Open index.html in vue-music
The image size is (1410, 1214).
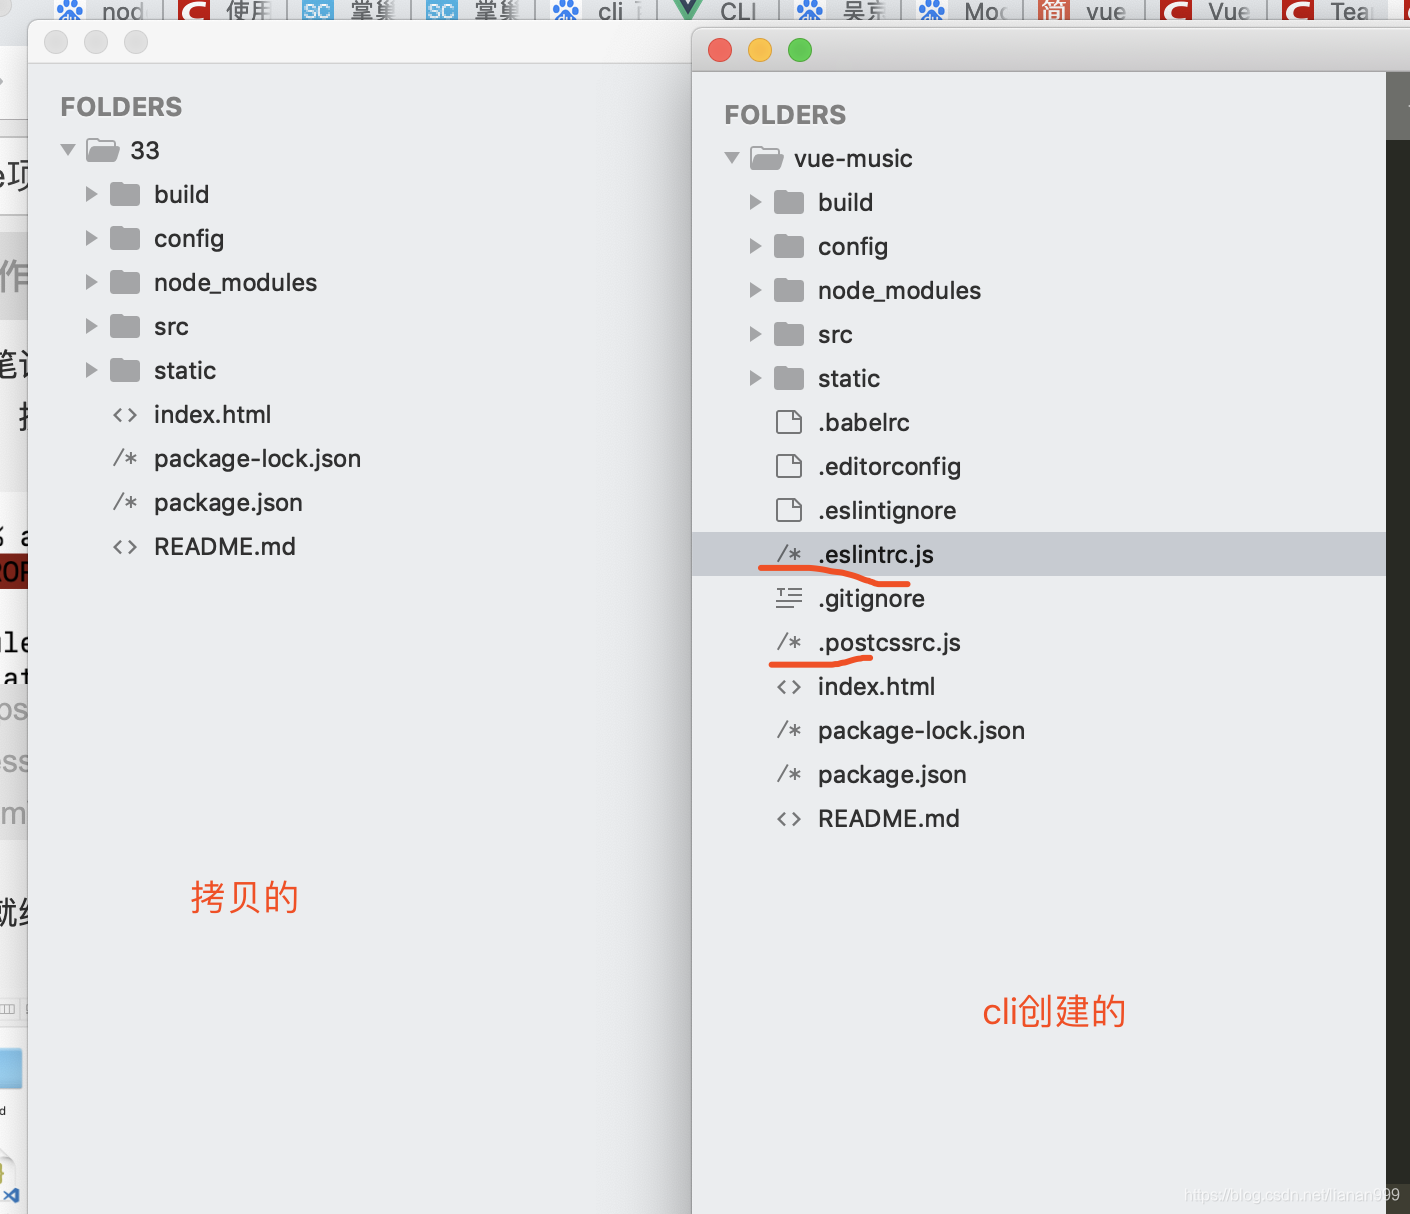(x=876, y=687)
